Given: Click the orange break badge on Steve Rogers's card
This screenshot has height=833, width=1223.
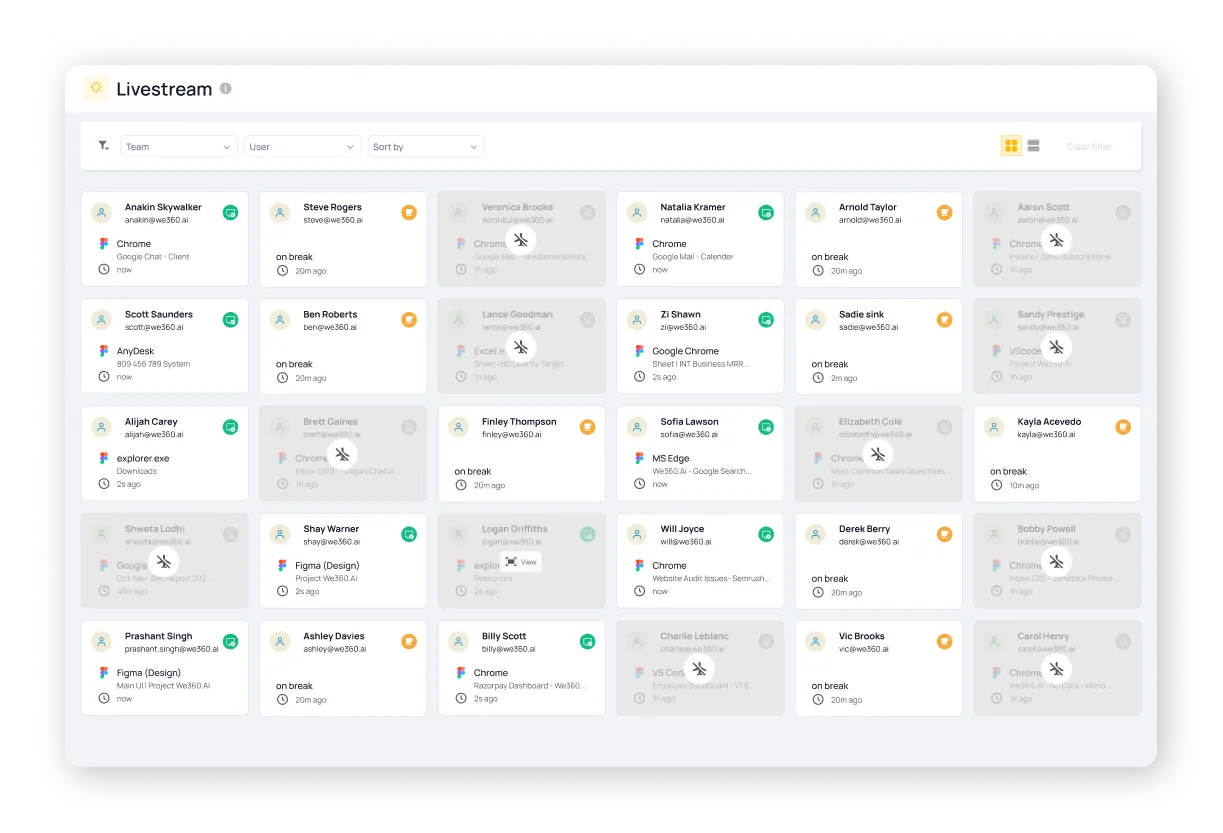Looking at the screenshot, I should (x=409, y=212).
